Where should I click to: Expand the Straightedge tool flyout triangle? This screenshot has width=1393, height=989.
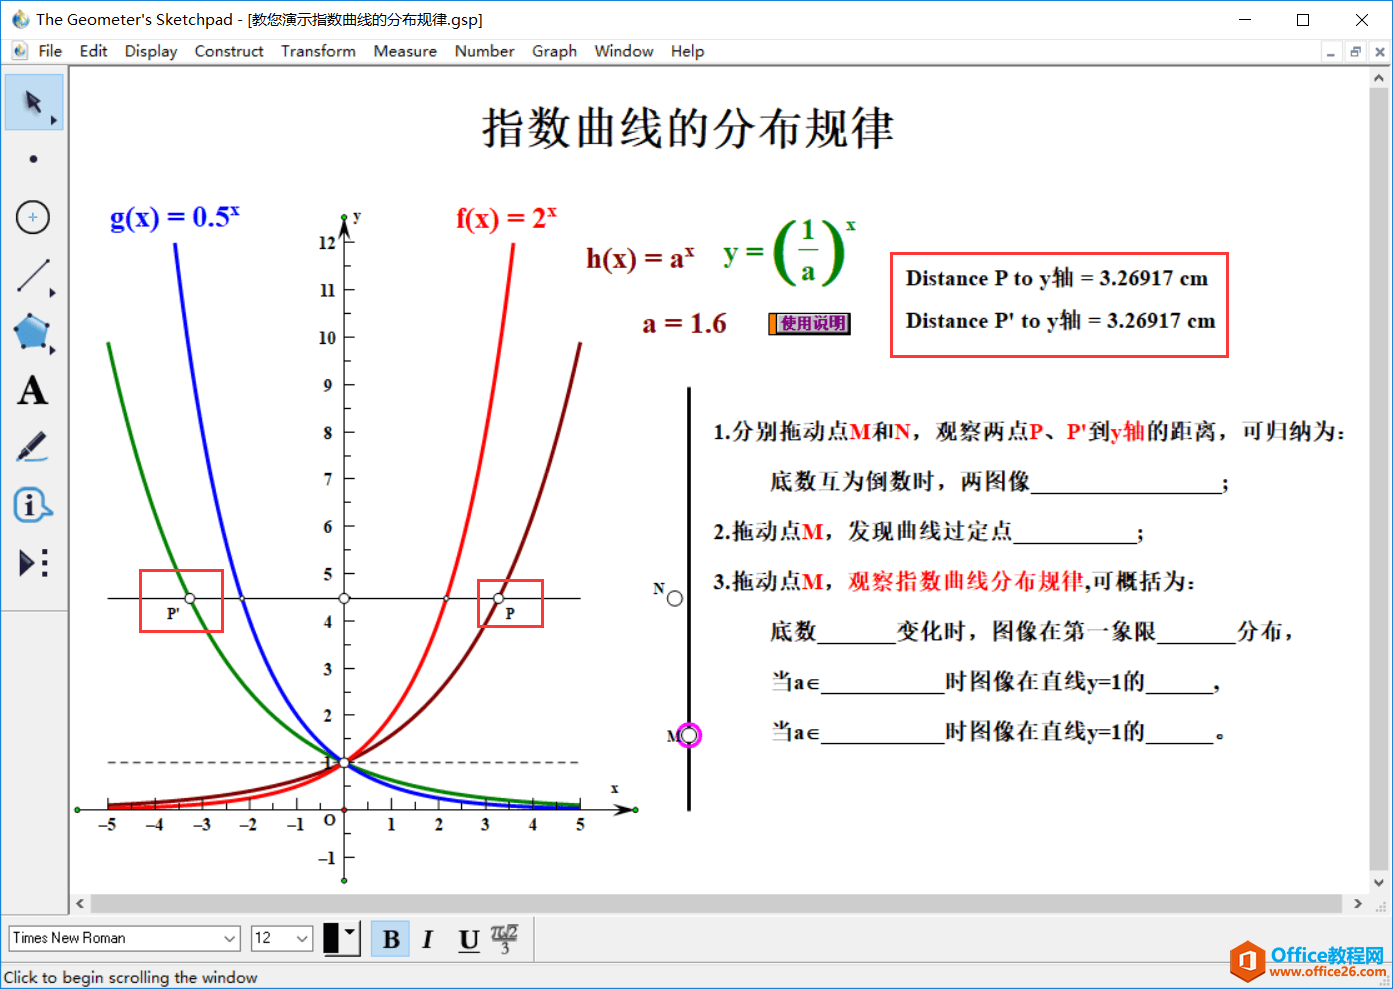pos(53,293)
